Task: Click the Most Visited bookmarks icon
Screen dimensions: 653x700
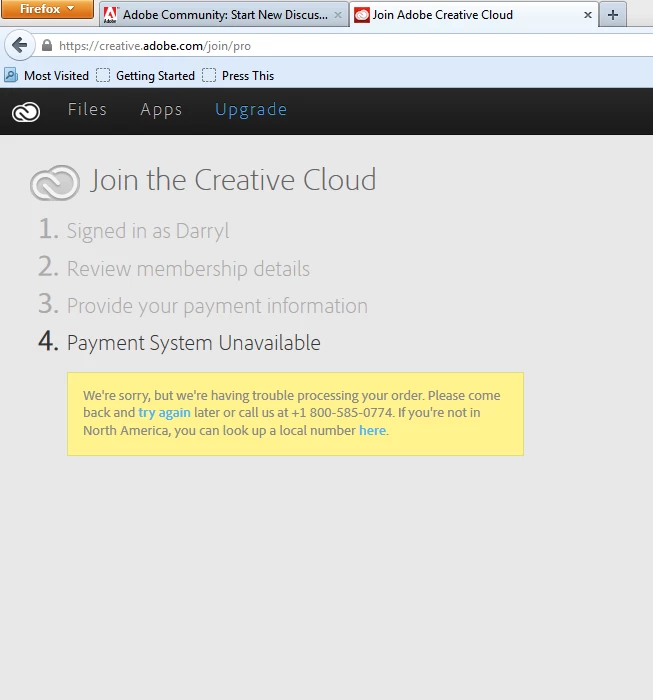Action: 11,75
